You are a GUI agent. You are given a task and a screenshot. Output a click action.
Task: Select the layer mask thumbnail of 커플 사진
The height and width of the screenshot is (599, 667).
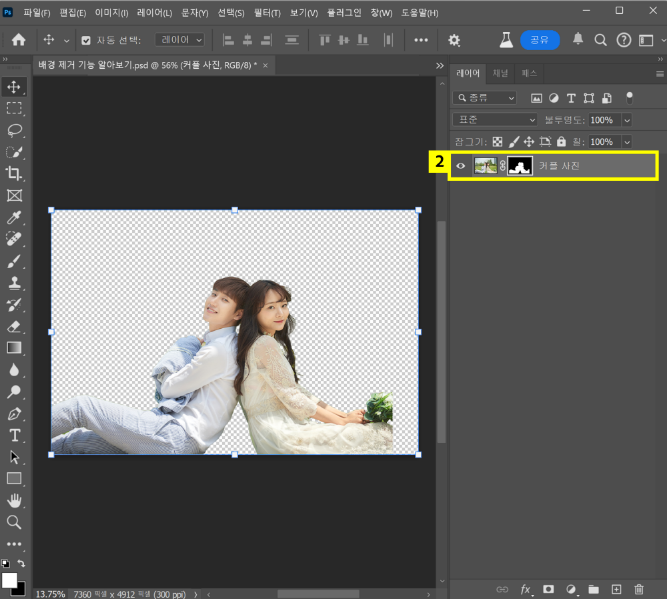[x=519, y=166]
